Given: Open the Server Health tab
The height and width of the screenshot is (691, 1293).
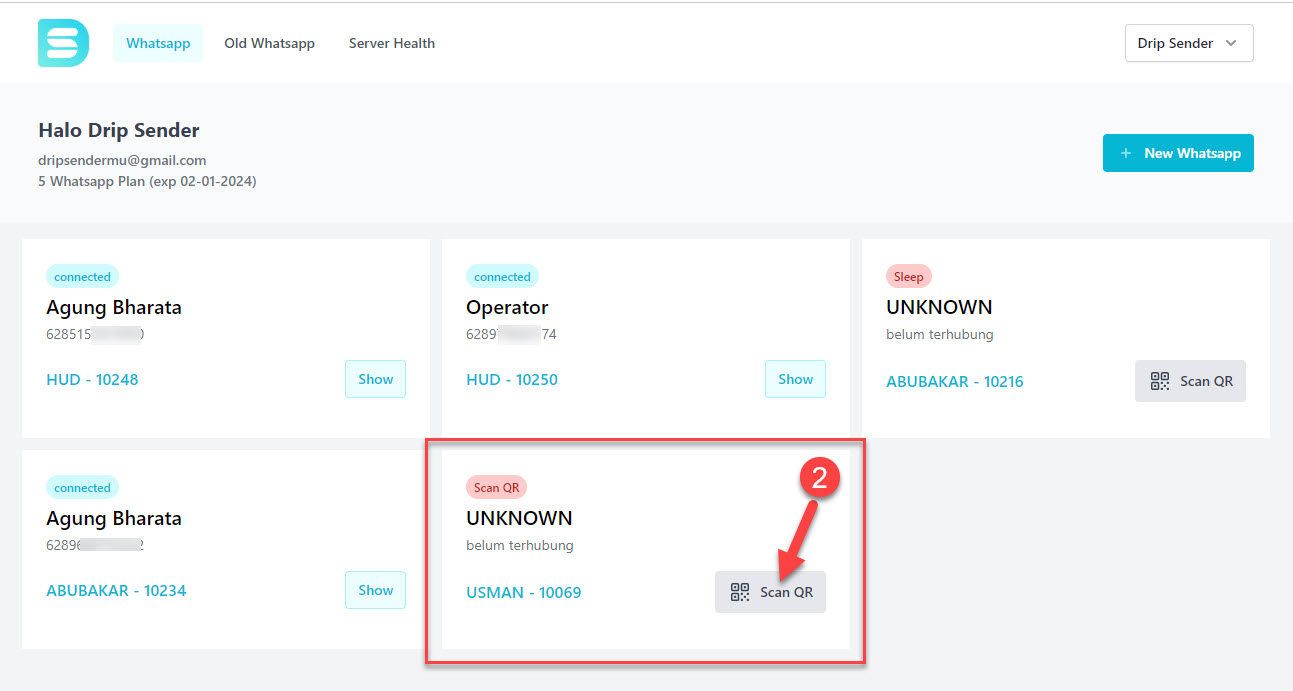Looking at the screenshot, I should [x=392, y=43].
